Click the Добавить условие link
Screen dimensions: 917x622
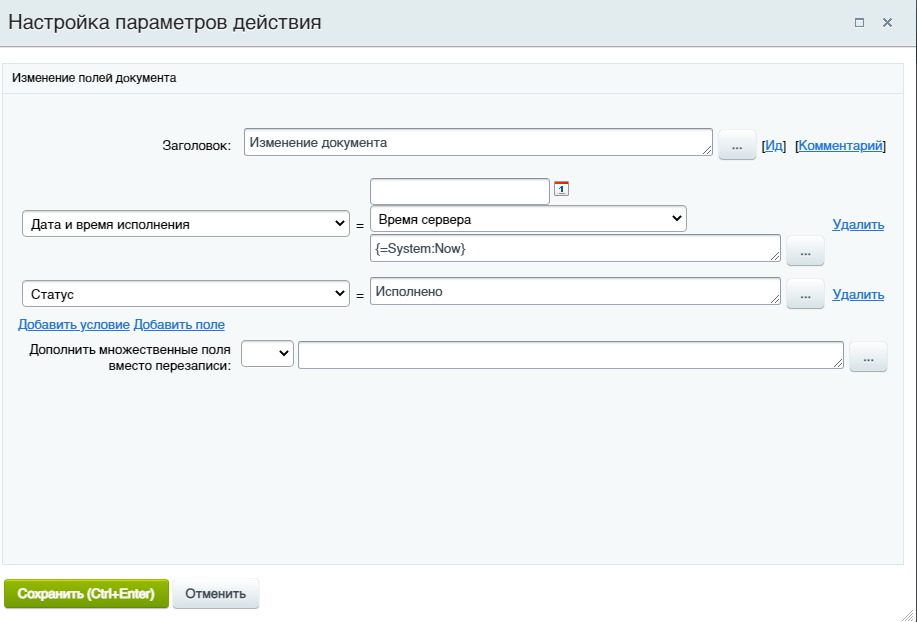[74, 324]
